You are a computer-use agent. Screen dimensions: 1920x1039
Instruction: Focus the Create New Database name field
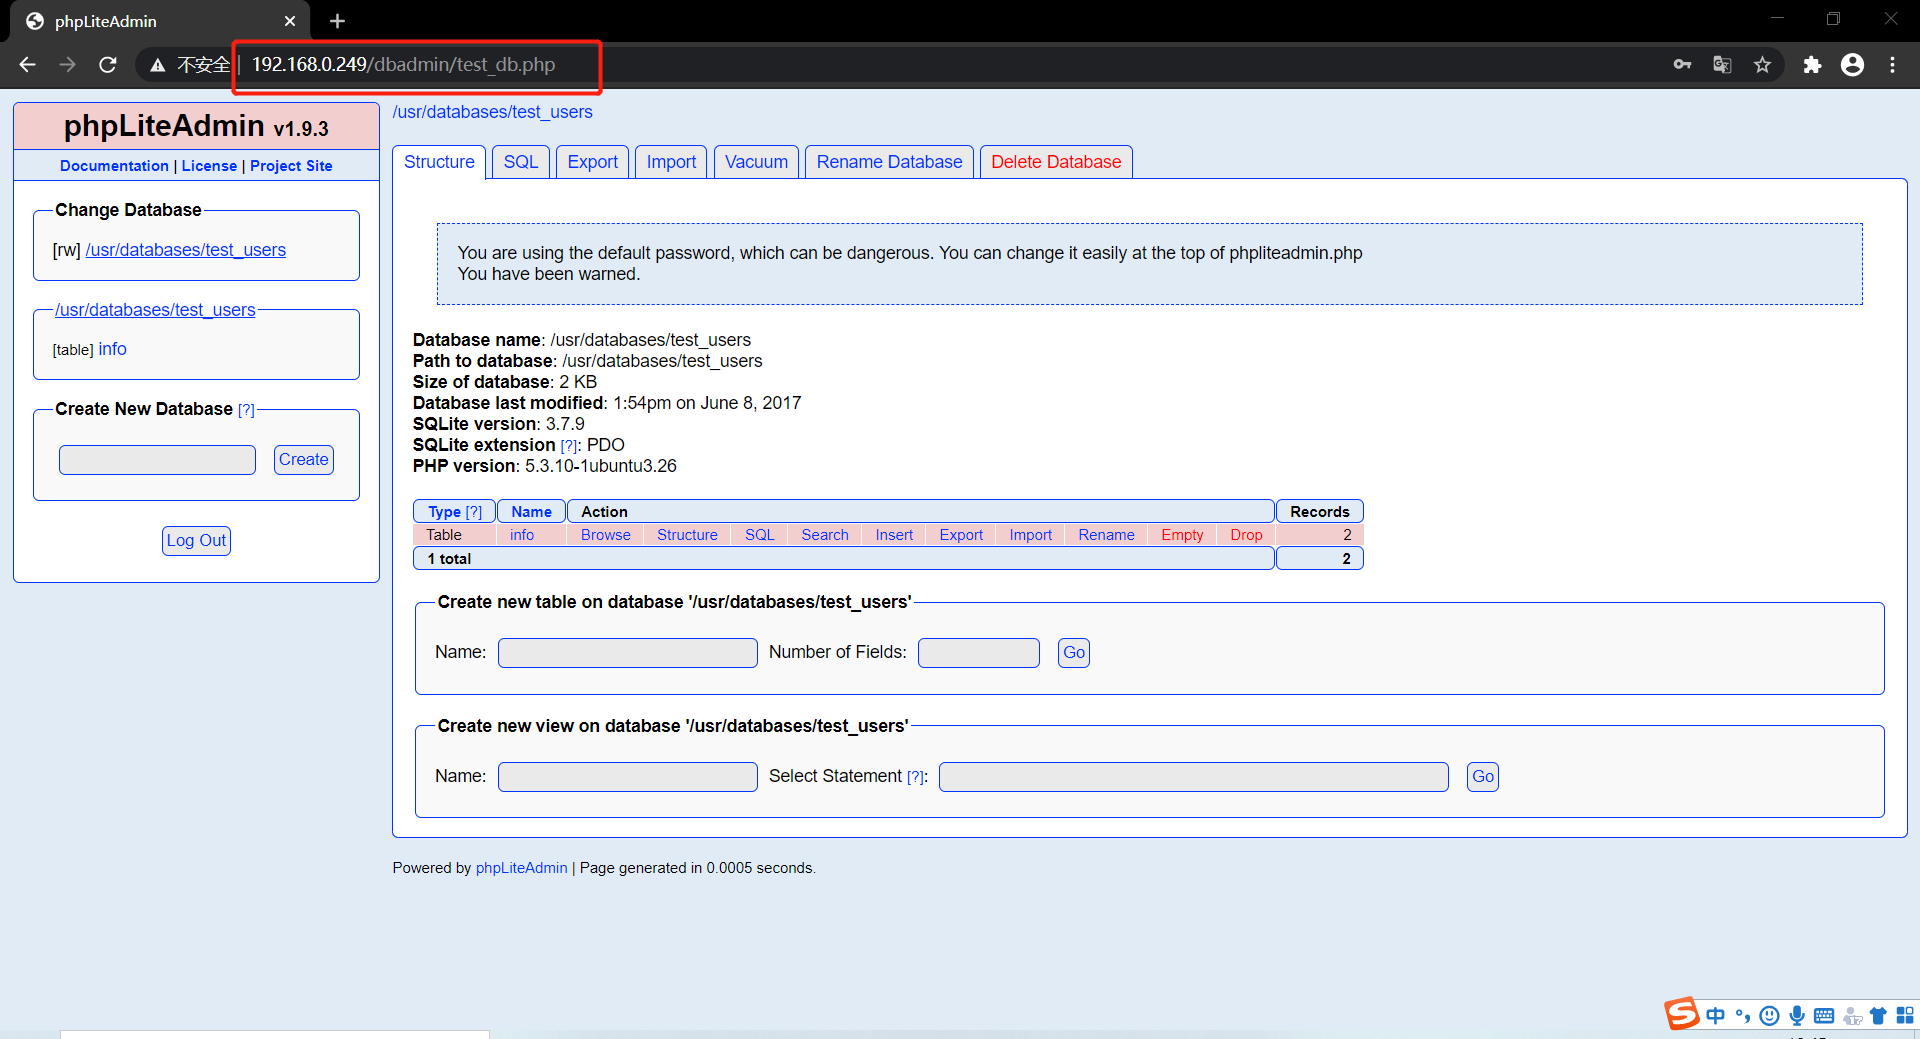tap(157, 460)
